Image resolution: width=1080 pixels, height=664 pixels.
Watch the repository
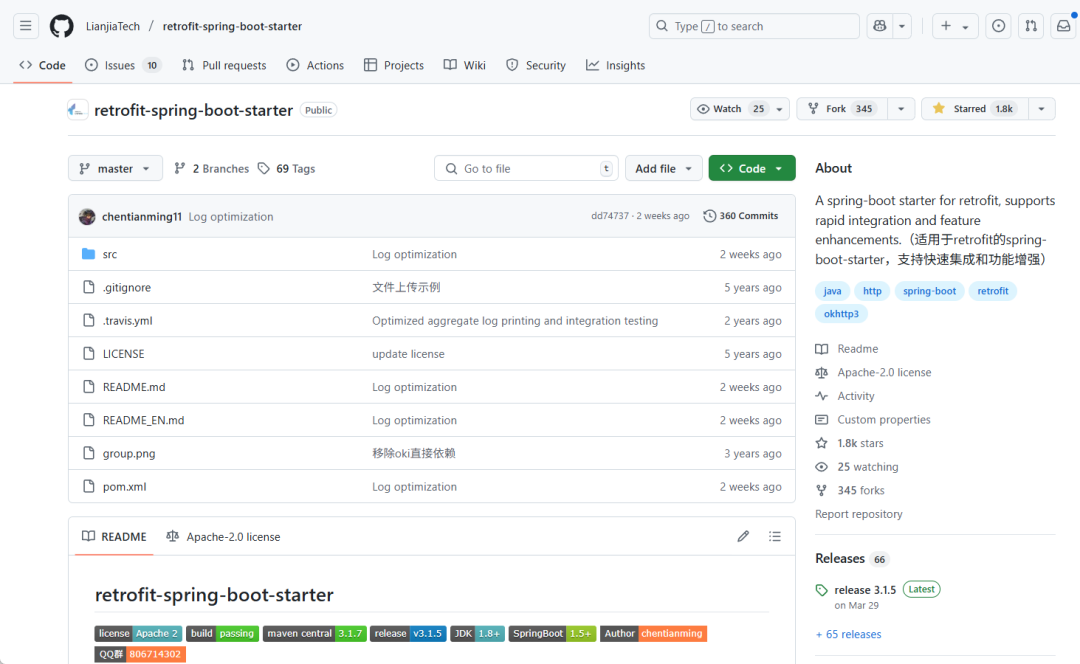coord(728,108)
